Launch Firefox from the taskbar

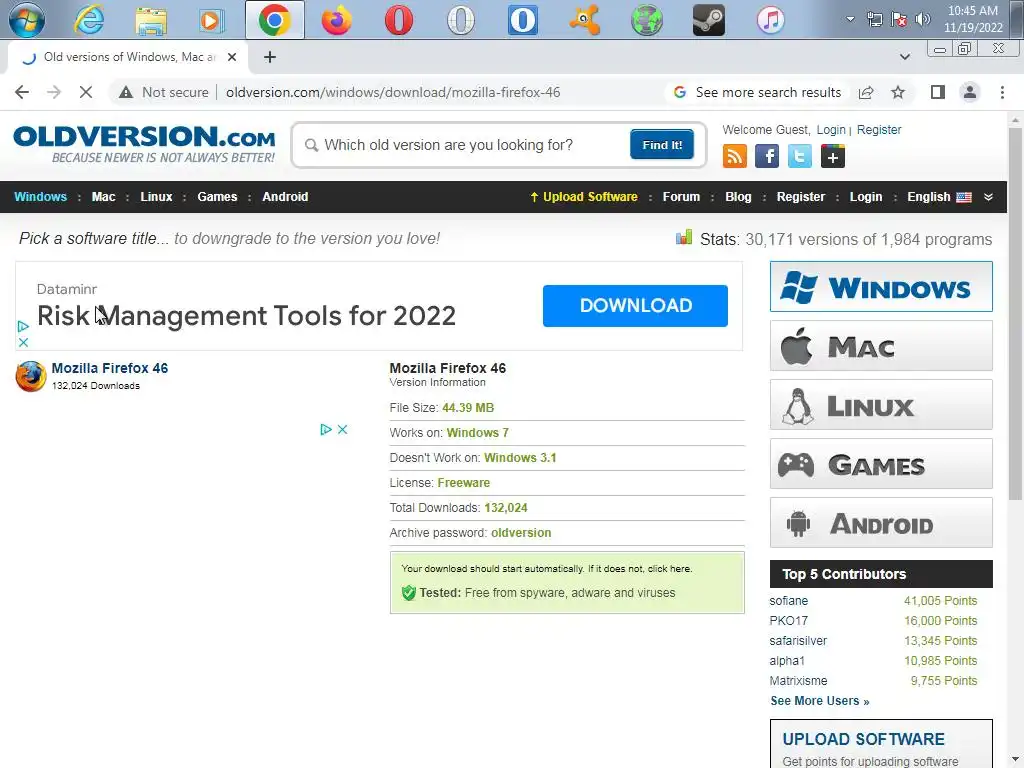(x=336, y=20)
